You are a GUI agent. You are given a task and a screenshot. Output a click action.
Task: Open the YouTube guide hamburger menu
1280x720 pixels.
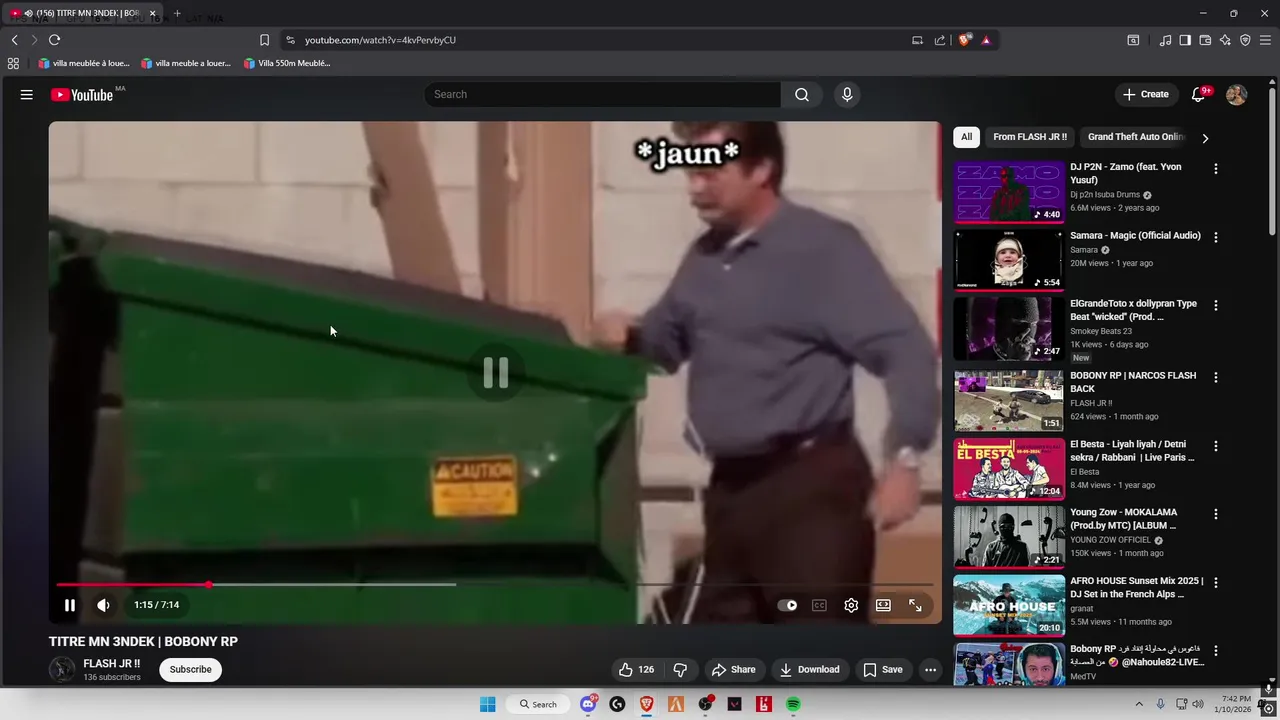click(27, 94)
